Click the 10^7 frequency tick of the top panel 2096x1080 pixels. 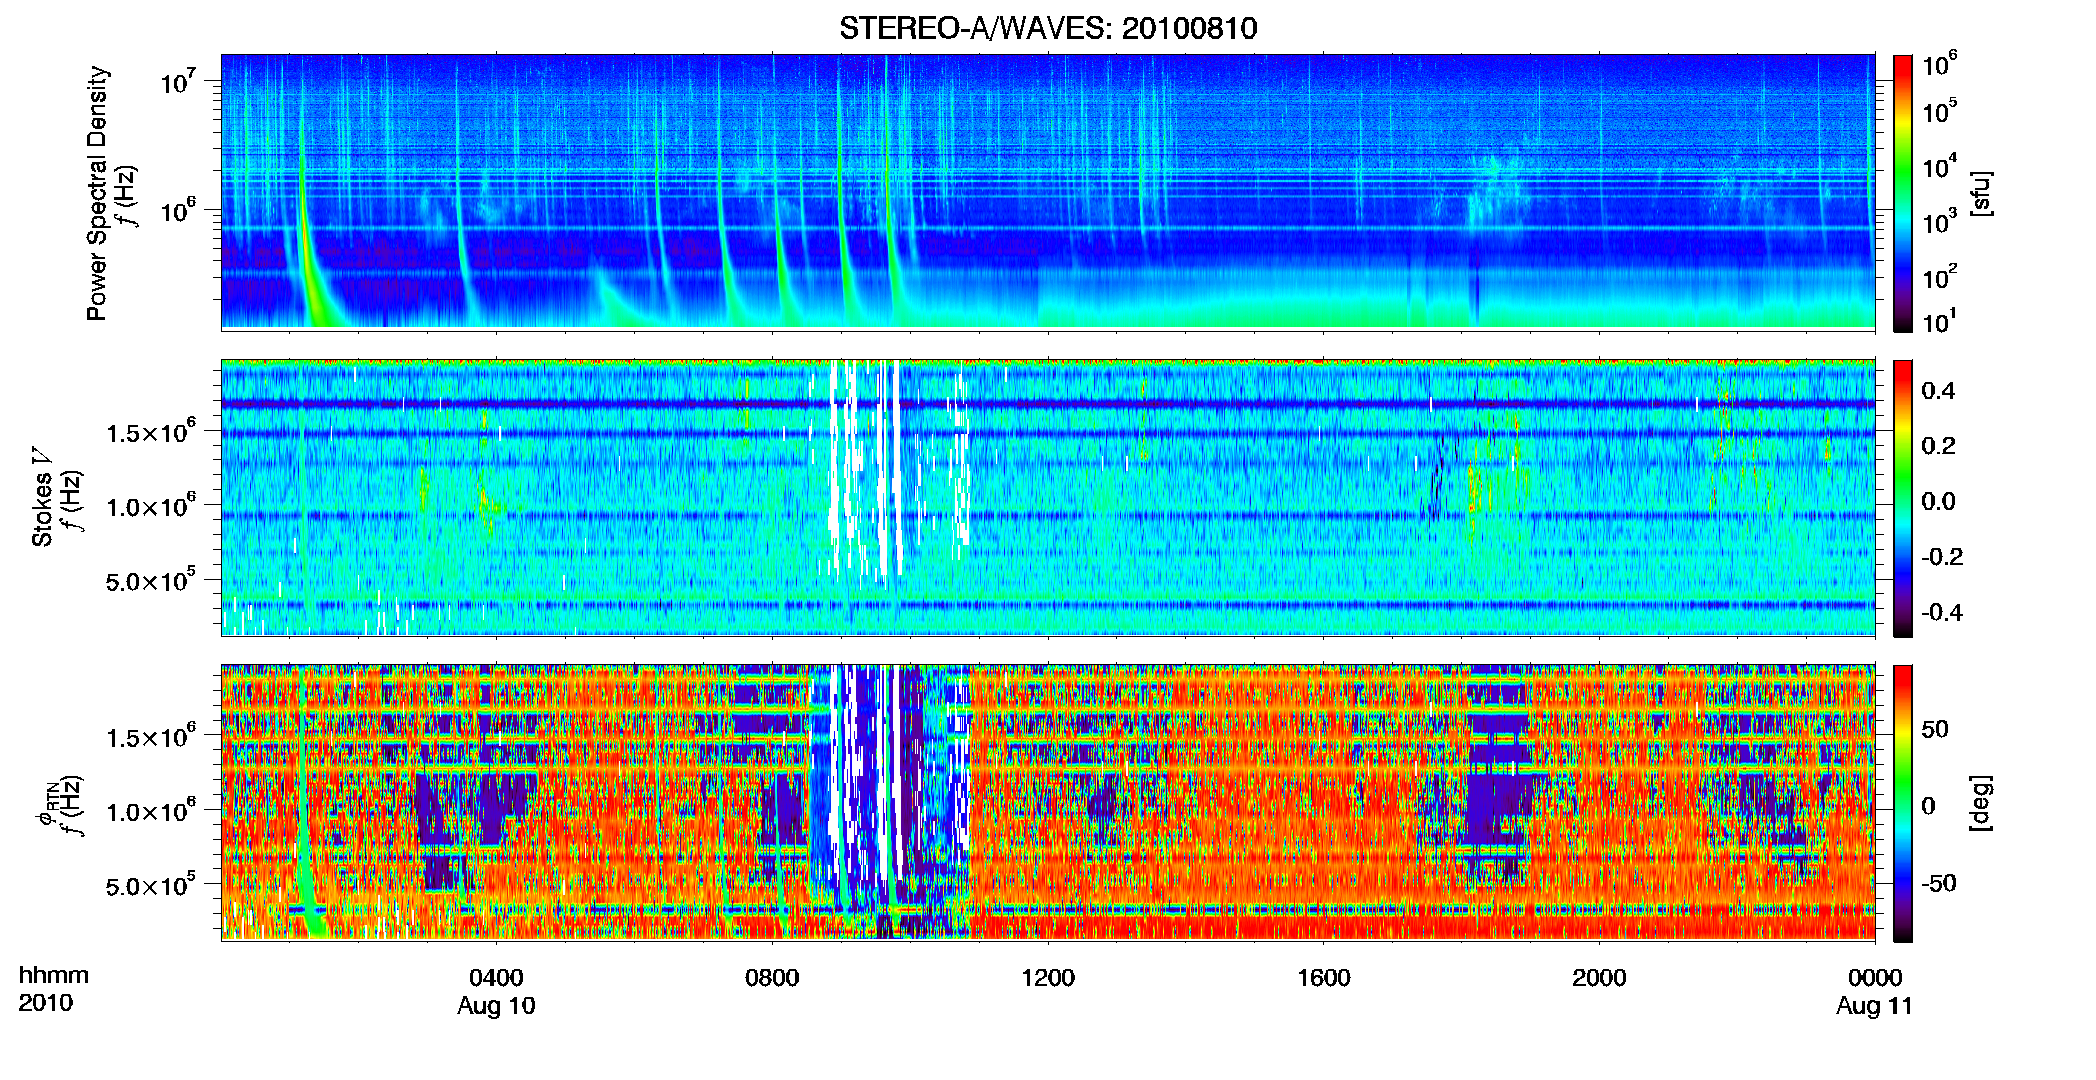(x=178, y=81)
